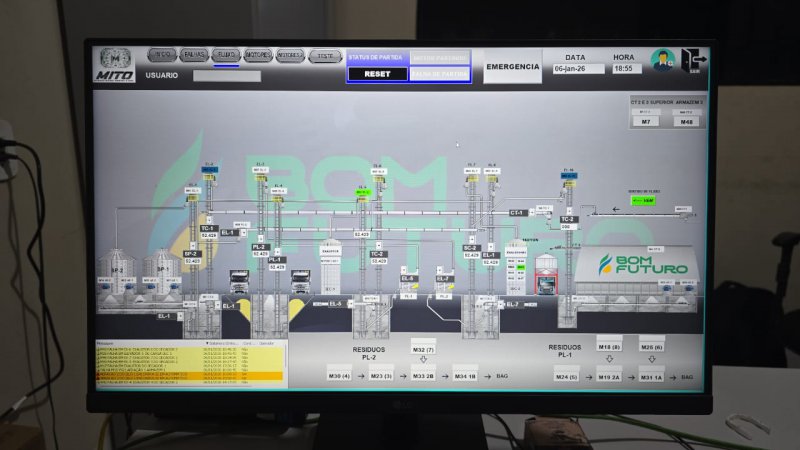This screenshot has height=450, width=800.
Task: Click the USUARIO input field
Action: pyautogui.click(x=227, y=76)
